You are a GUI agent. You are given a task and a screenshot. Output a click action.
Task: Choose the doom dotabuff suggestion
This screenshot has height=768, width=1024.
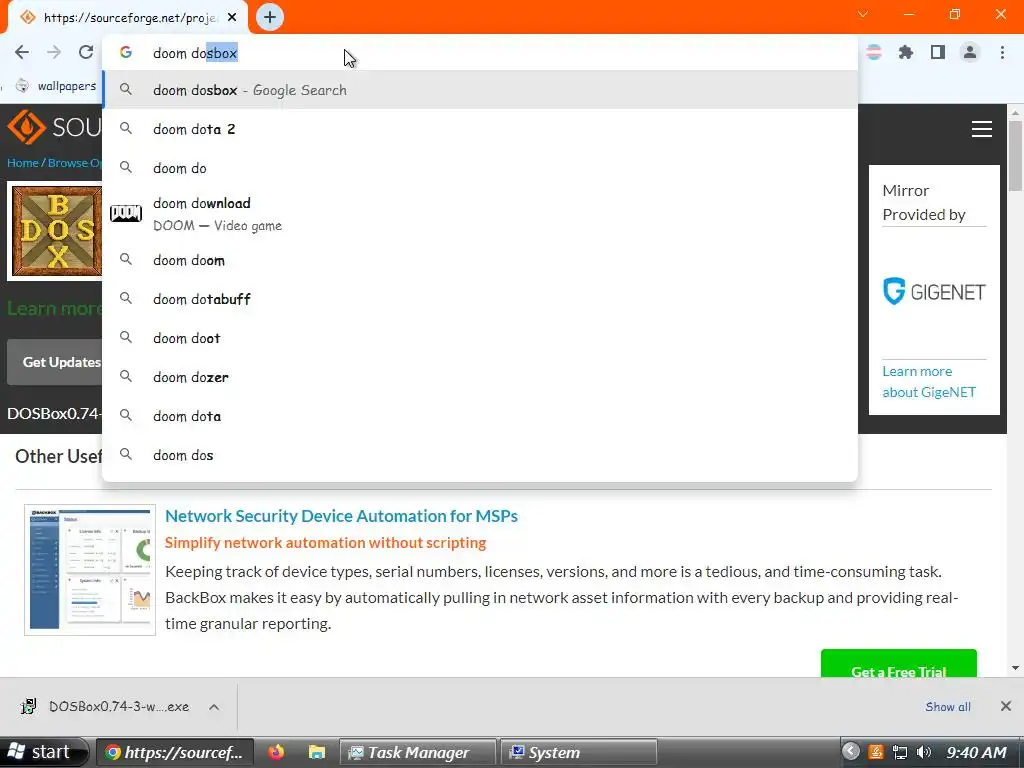pyautogui.click(x=480, y=299)
